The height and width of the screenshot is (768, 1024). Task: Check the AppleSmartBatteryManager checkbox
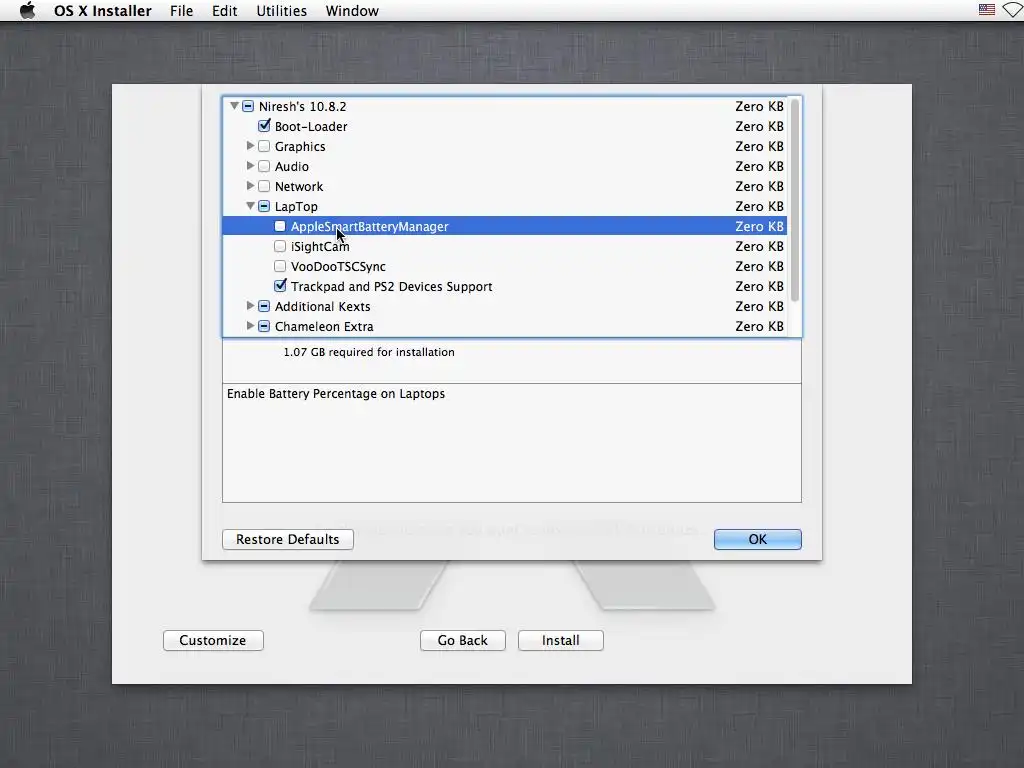(280, 226)
